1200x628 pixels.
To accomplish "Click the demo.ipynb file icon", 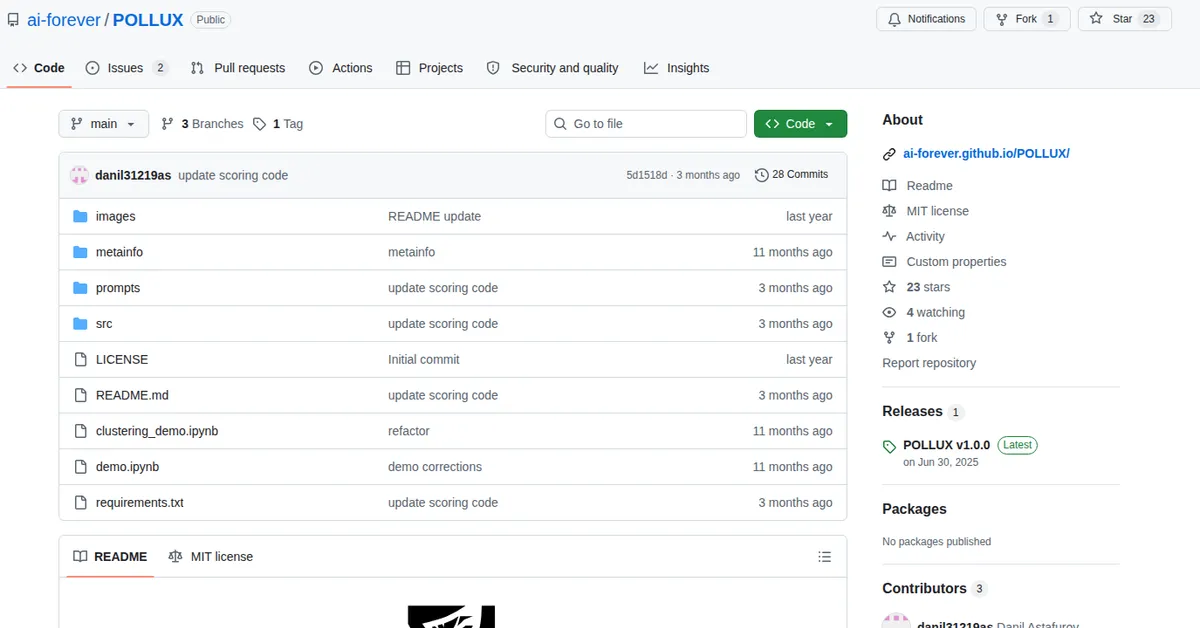I will [x=81, y=467].
